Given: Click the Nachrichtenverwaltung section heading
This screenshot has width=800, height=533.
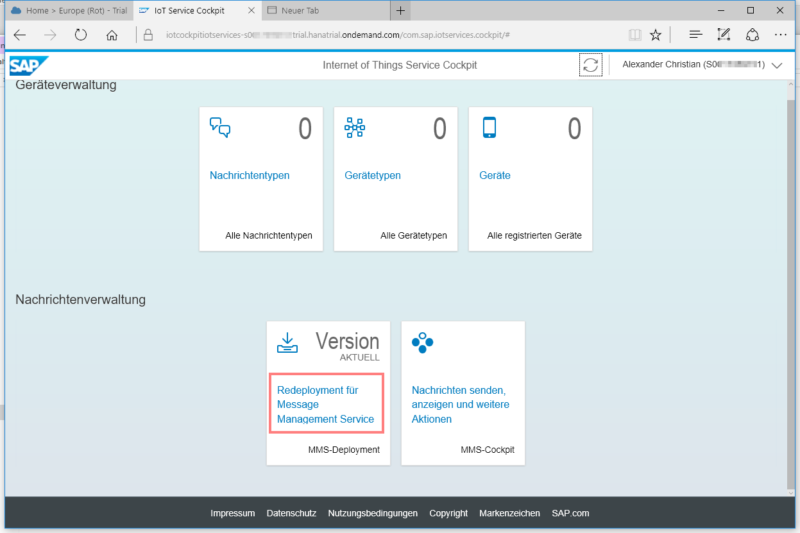Looking at the screenshot, I should pos(81,299).
